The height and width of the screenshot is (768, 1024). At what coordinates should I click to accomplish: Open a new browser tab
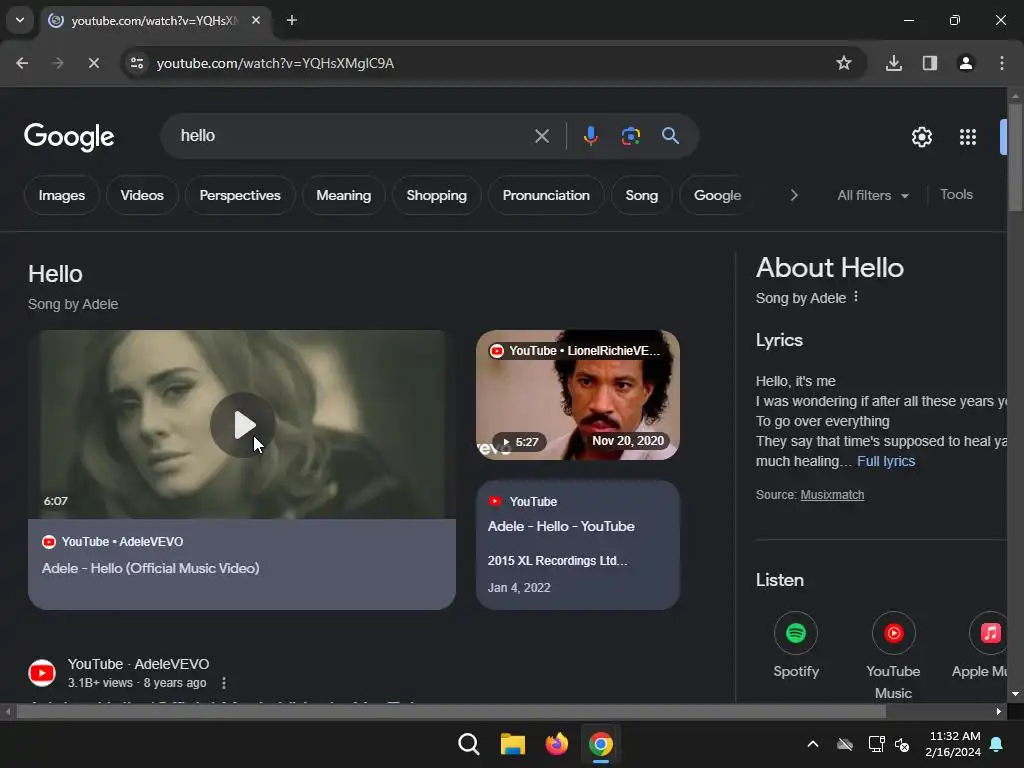tap(292, 20)
